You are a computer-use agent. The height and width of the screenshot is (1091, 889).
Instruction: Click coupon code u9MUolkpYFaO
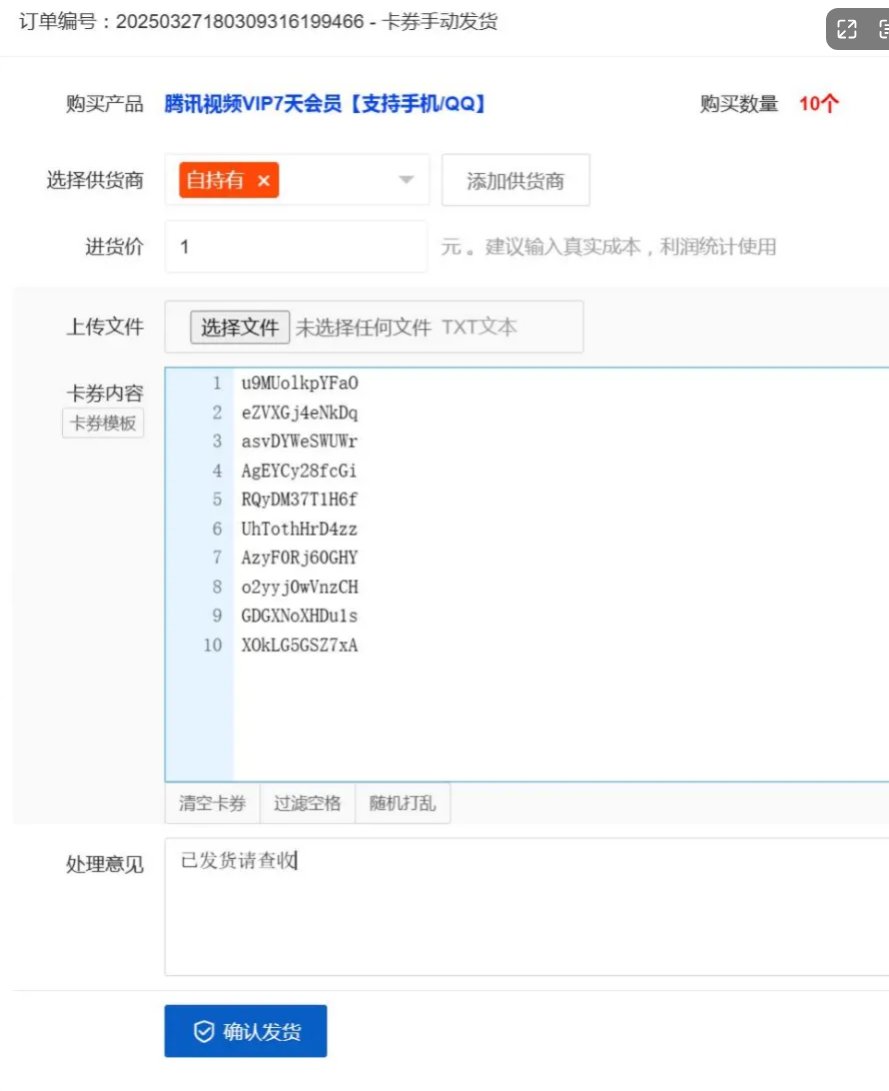(x=300, y=383)
